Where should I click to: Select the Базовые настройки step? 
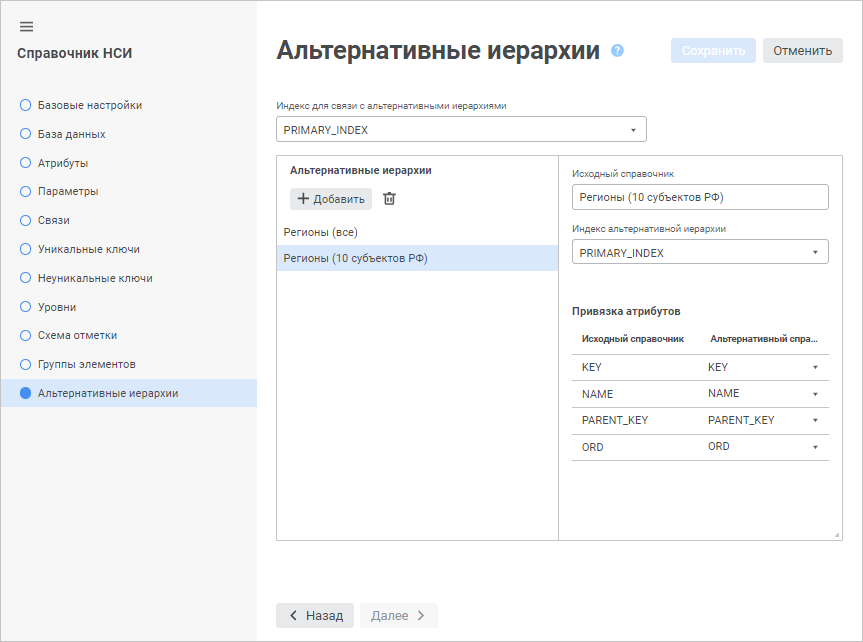tap(89, 105)
